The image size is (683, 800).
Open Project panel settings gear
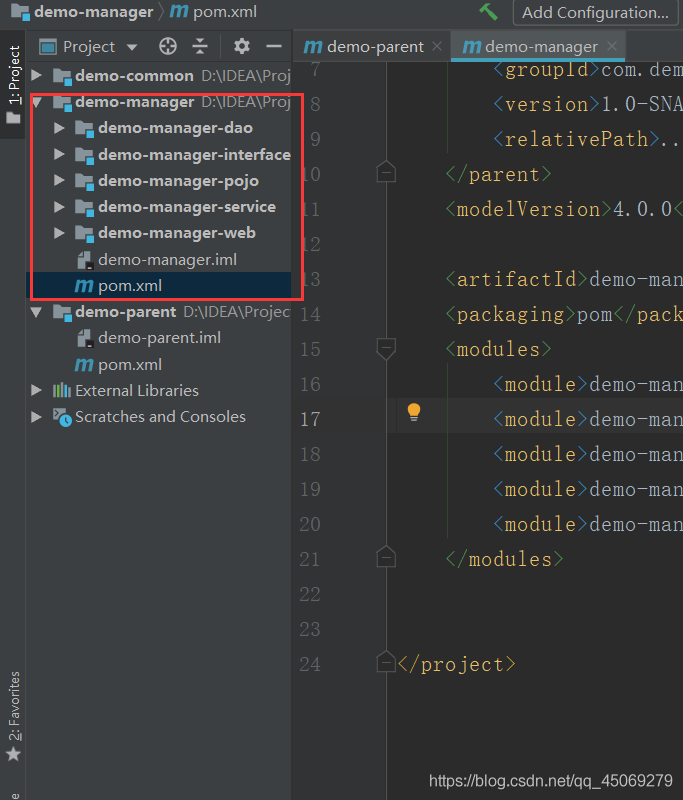(x=242, y=46)
